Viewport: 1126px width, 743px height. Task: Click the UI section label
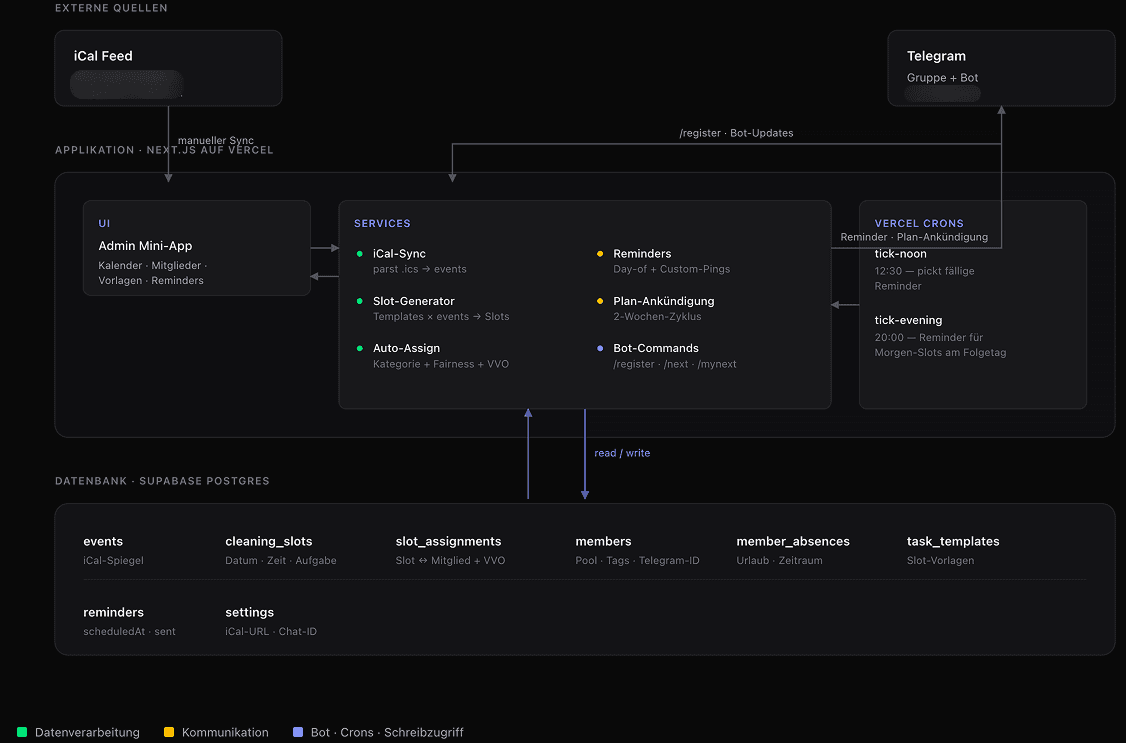104,223
